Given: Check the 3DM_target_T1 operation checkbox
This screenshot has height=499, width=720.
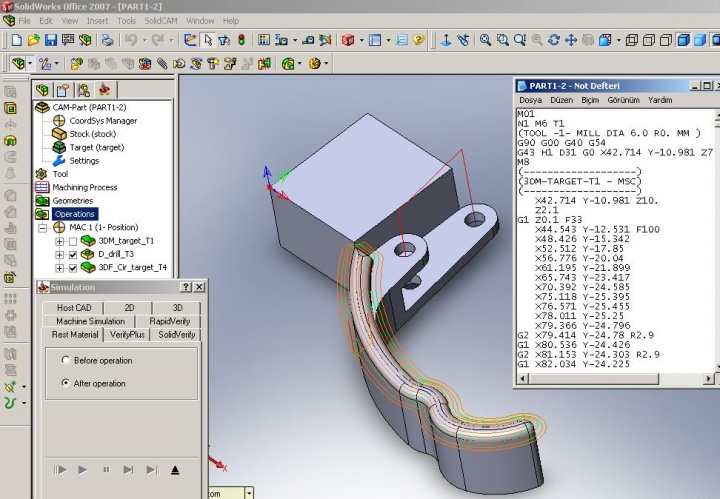Looking at the screenshot, I should point(72,241).
